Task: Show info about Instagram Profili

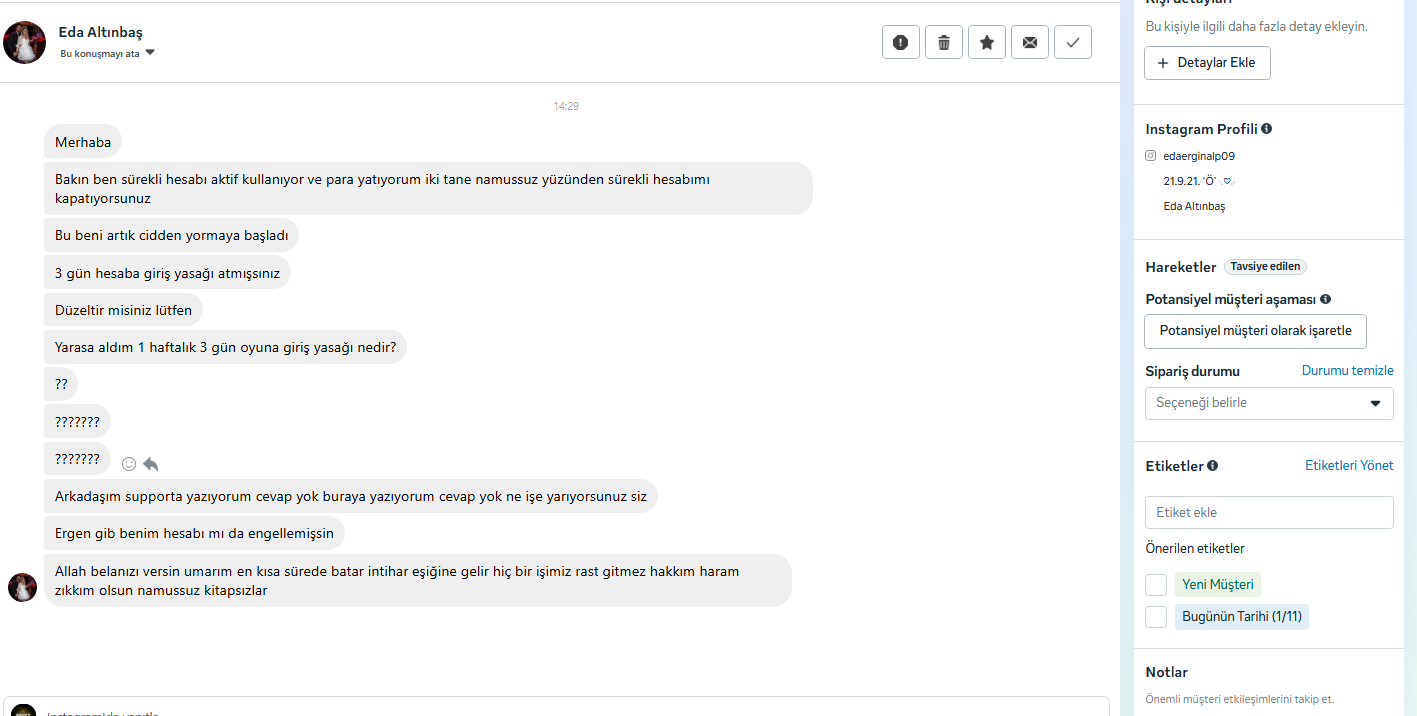Action: 1267,129
